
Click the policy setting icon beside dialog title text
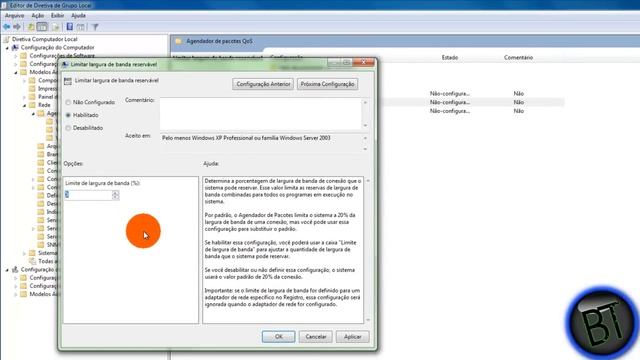68,81
